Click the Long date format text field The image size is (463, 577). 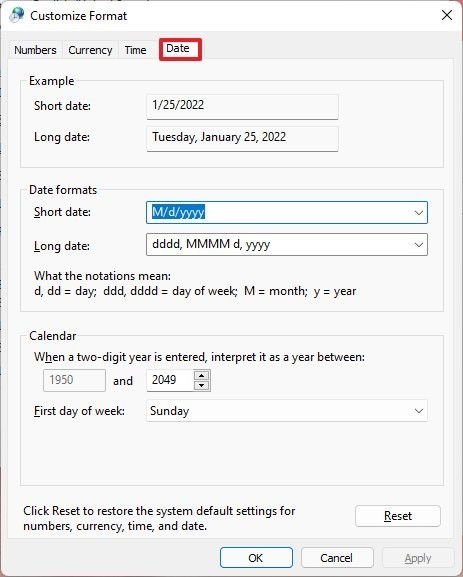[279, 244]
